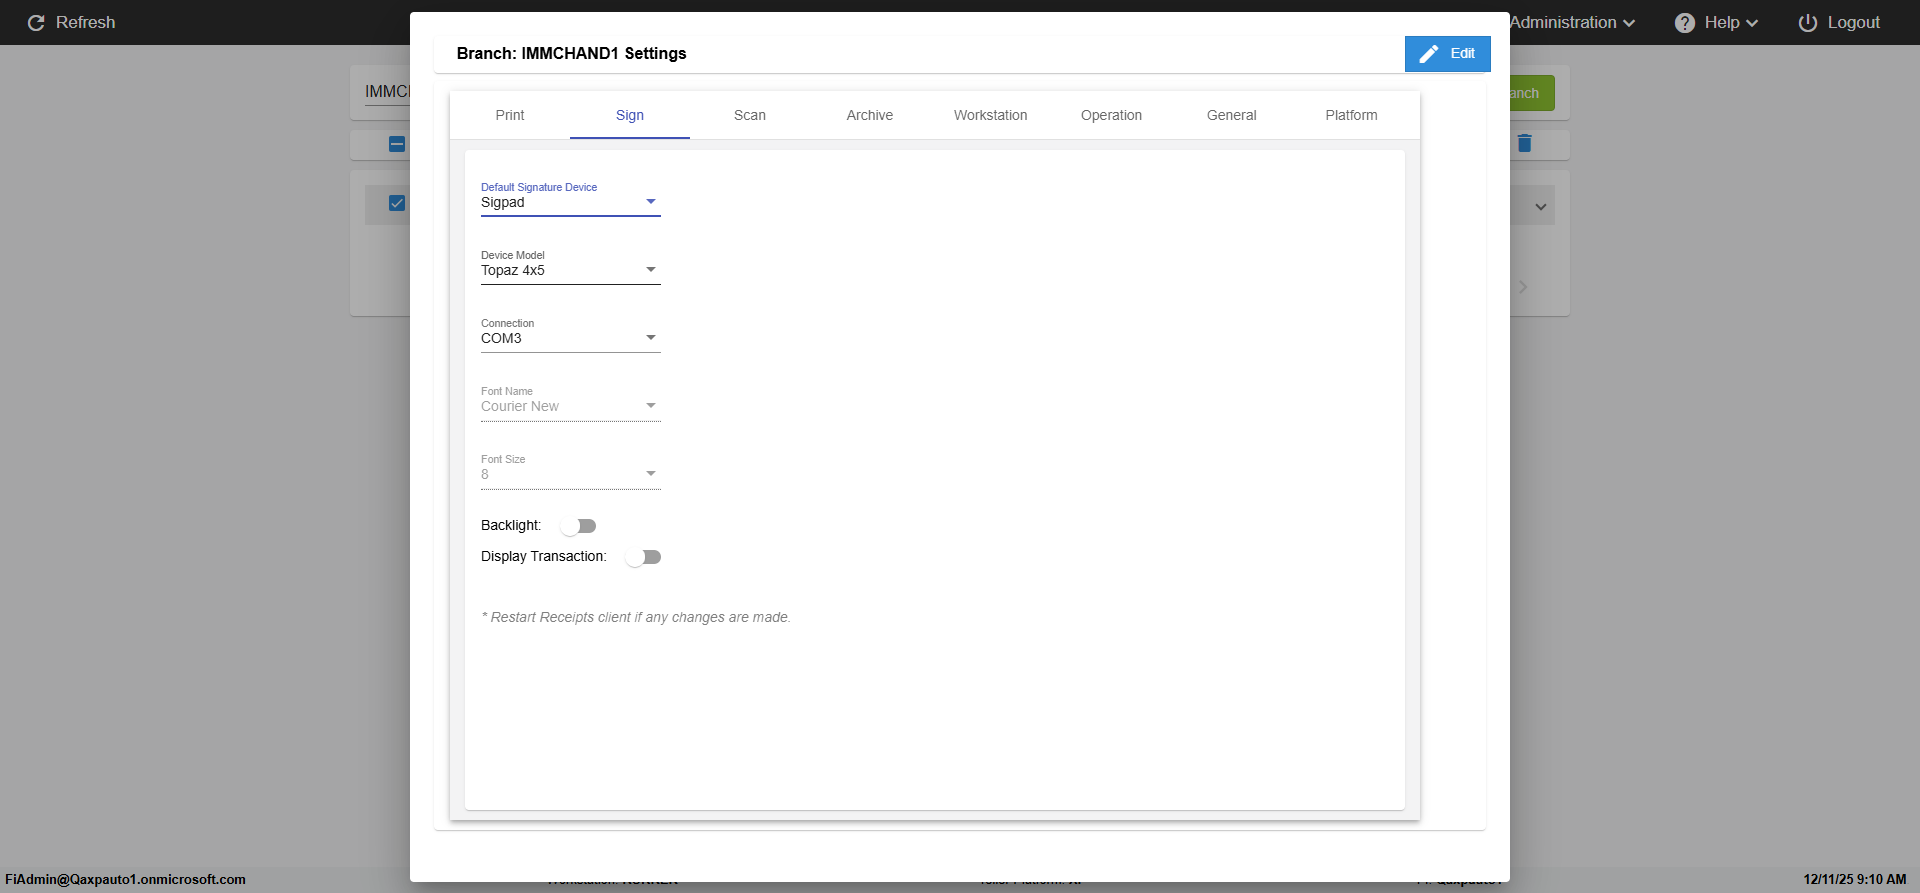
Task: Switch to the Platform tab
Action: (x=1351, y=115)
